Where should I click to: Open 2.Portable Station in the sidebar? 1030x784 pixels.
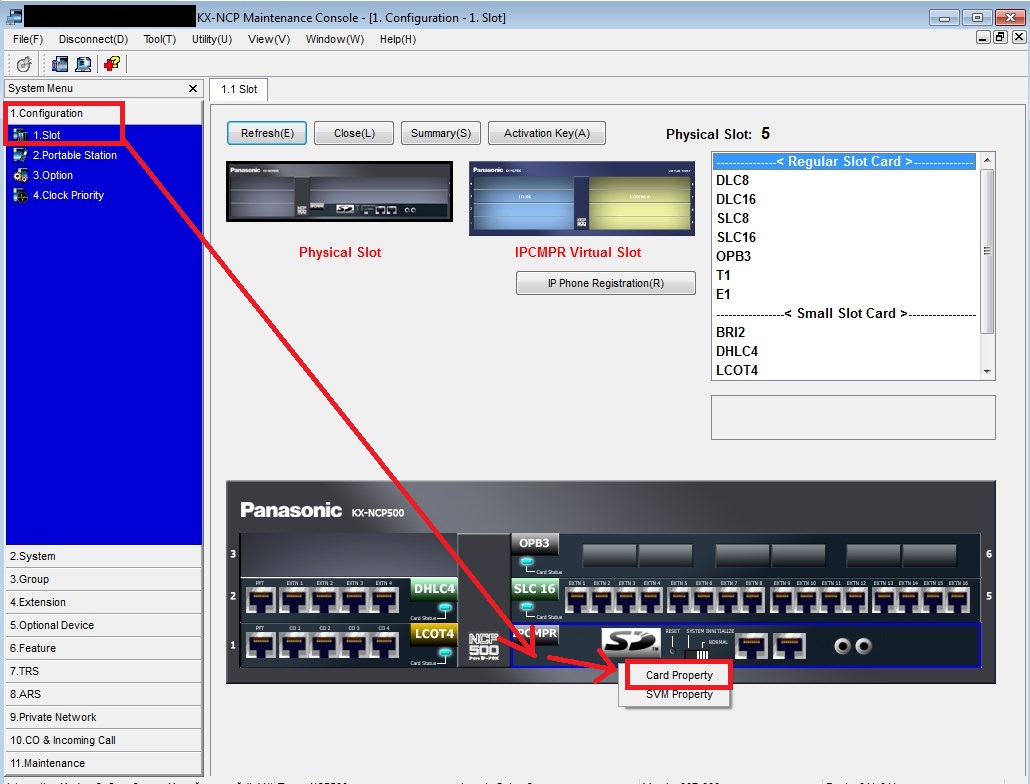[x=74, y=155]
